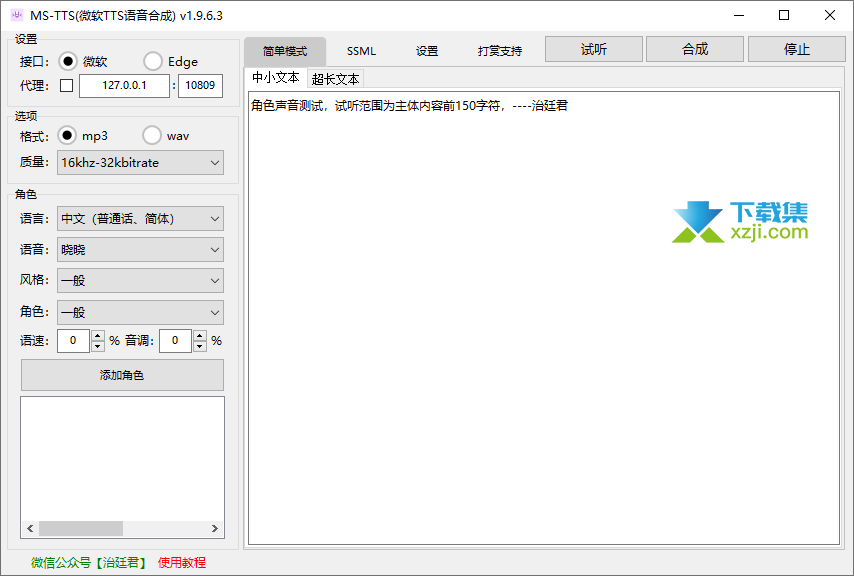Open the 打赏支持 tab
854x576 pixels.
499,51
